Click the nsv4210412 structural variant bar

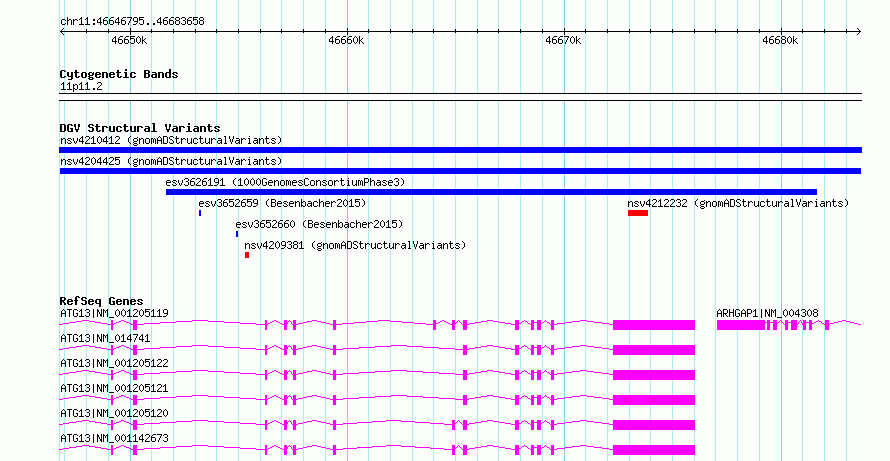pos(460,150)
